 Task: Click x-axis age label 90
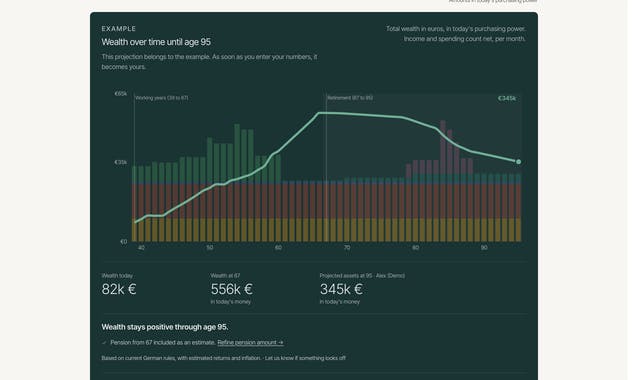pos(484,248)
